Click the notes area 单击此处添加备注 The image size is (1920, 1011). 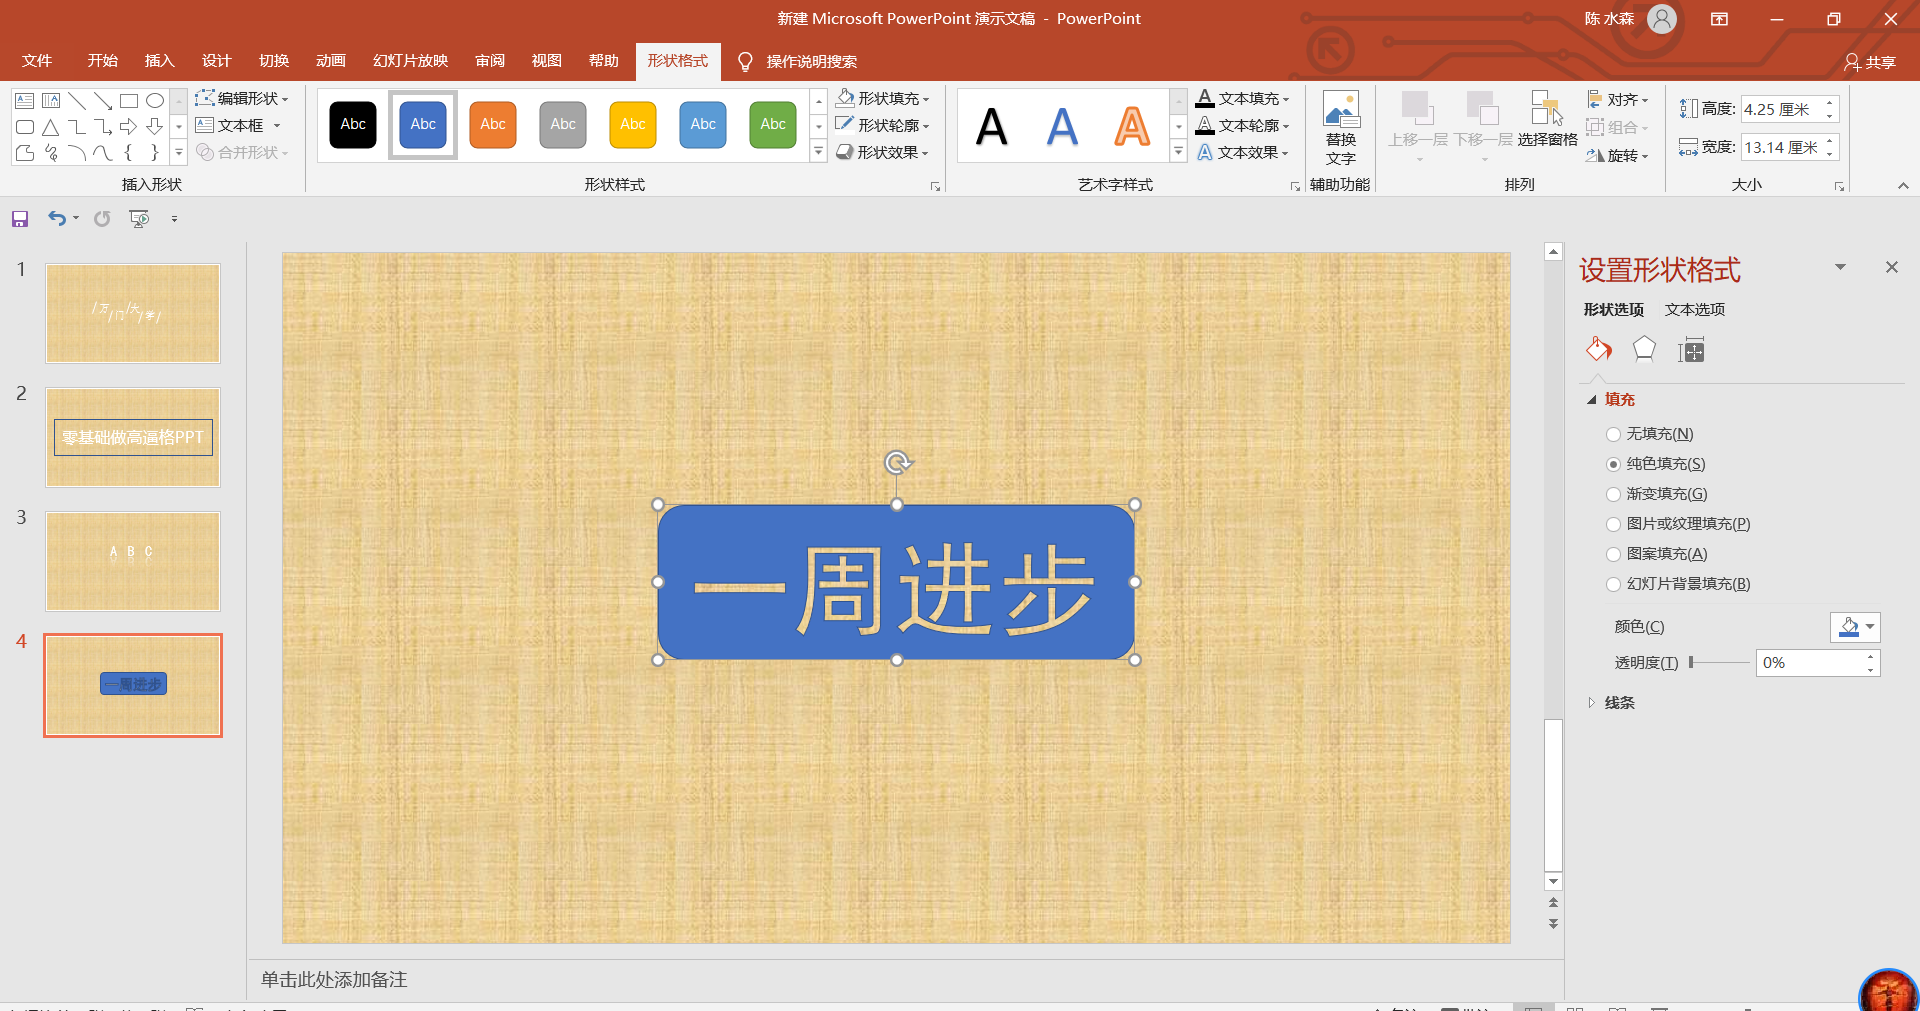coord(334,980)
